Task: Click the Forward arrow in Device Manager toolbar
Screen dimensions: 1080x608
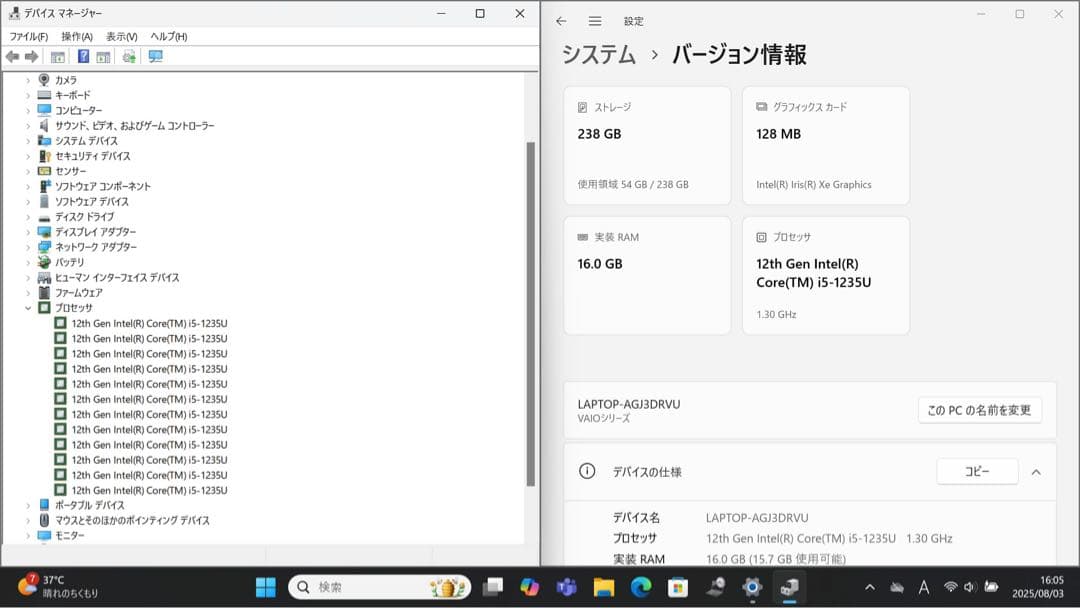Action: 32,56
